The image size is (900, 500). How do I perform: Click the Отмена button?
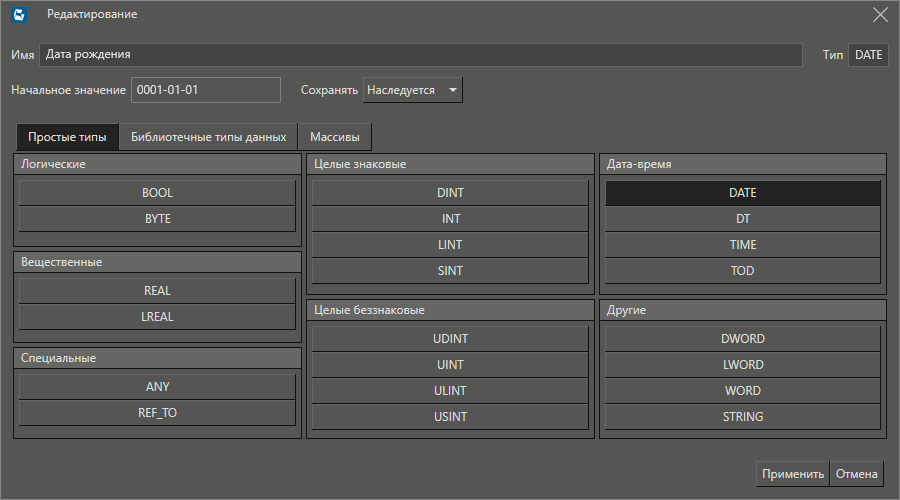click(857, 474)
